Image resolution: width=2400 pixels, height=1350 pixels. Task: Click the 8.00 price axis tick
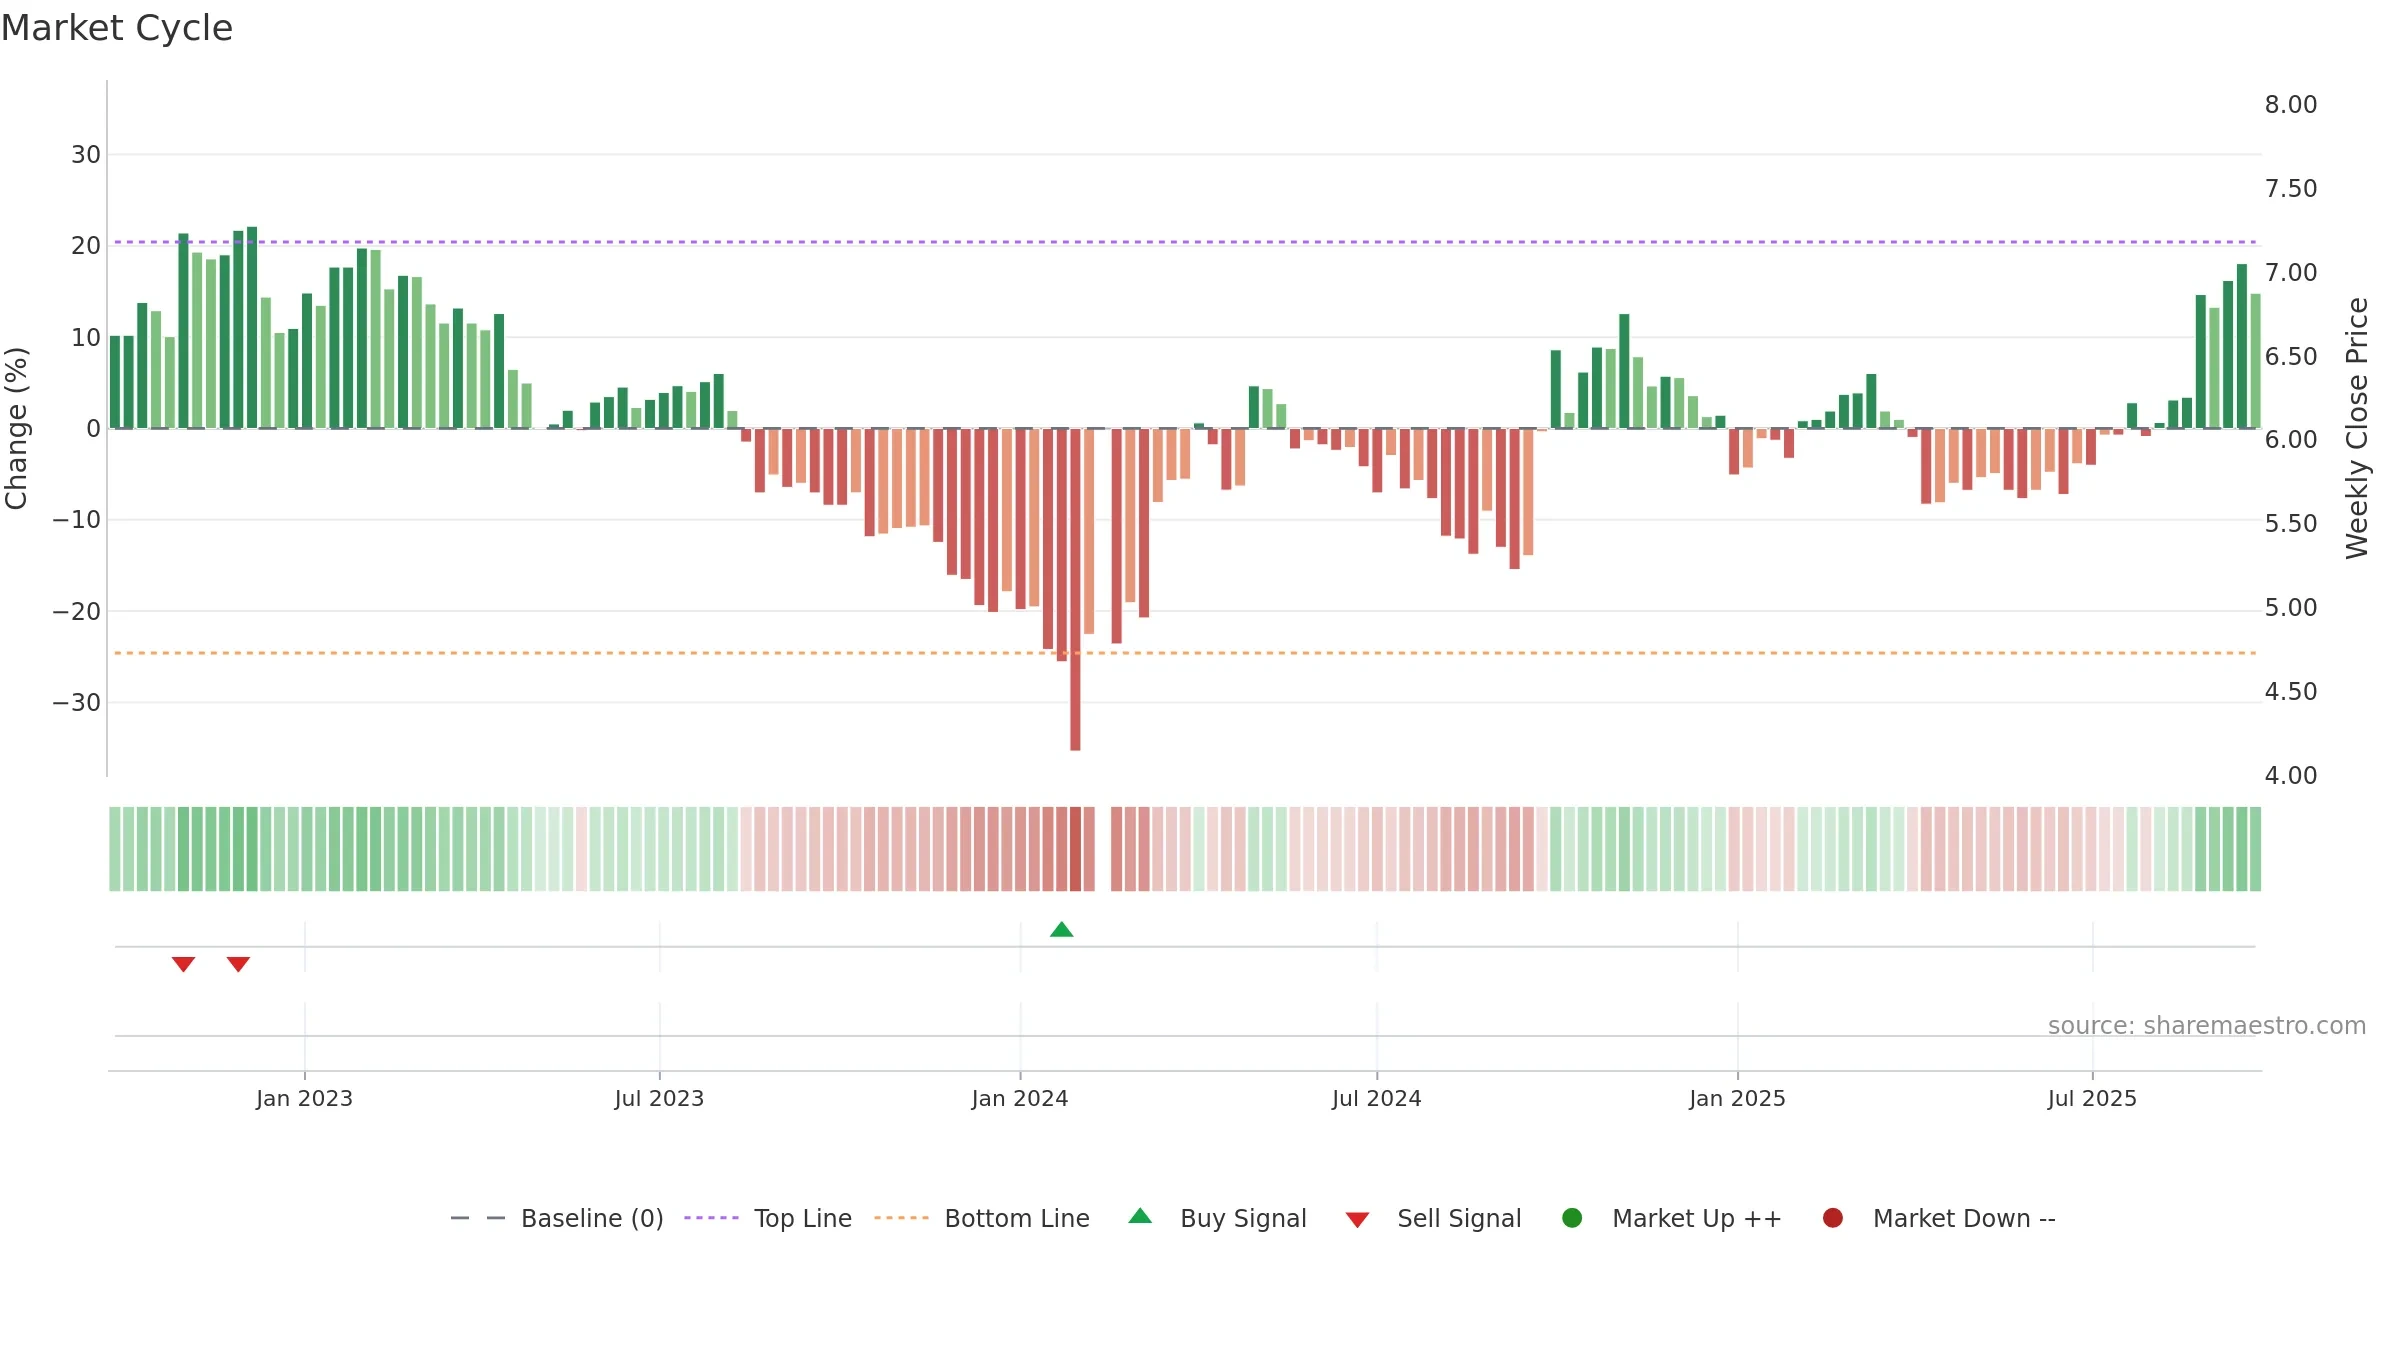(2291, 105)
